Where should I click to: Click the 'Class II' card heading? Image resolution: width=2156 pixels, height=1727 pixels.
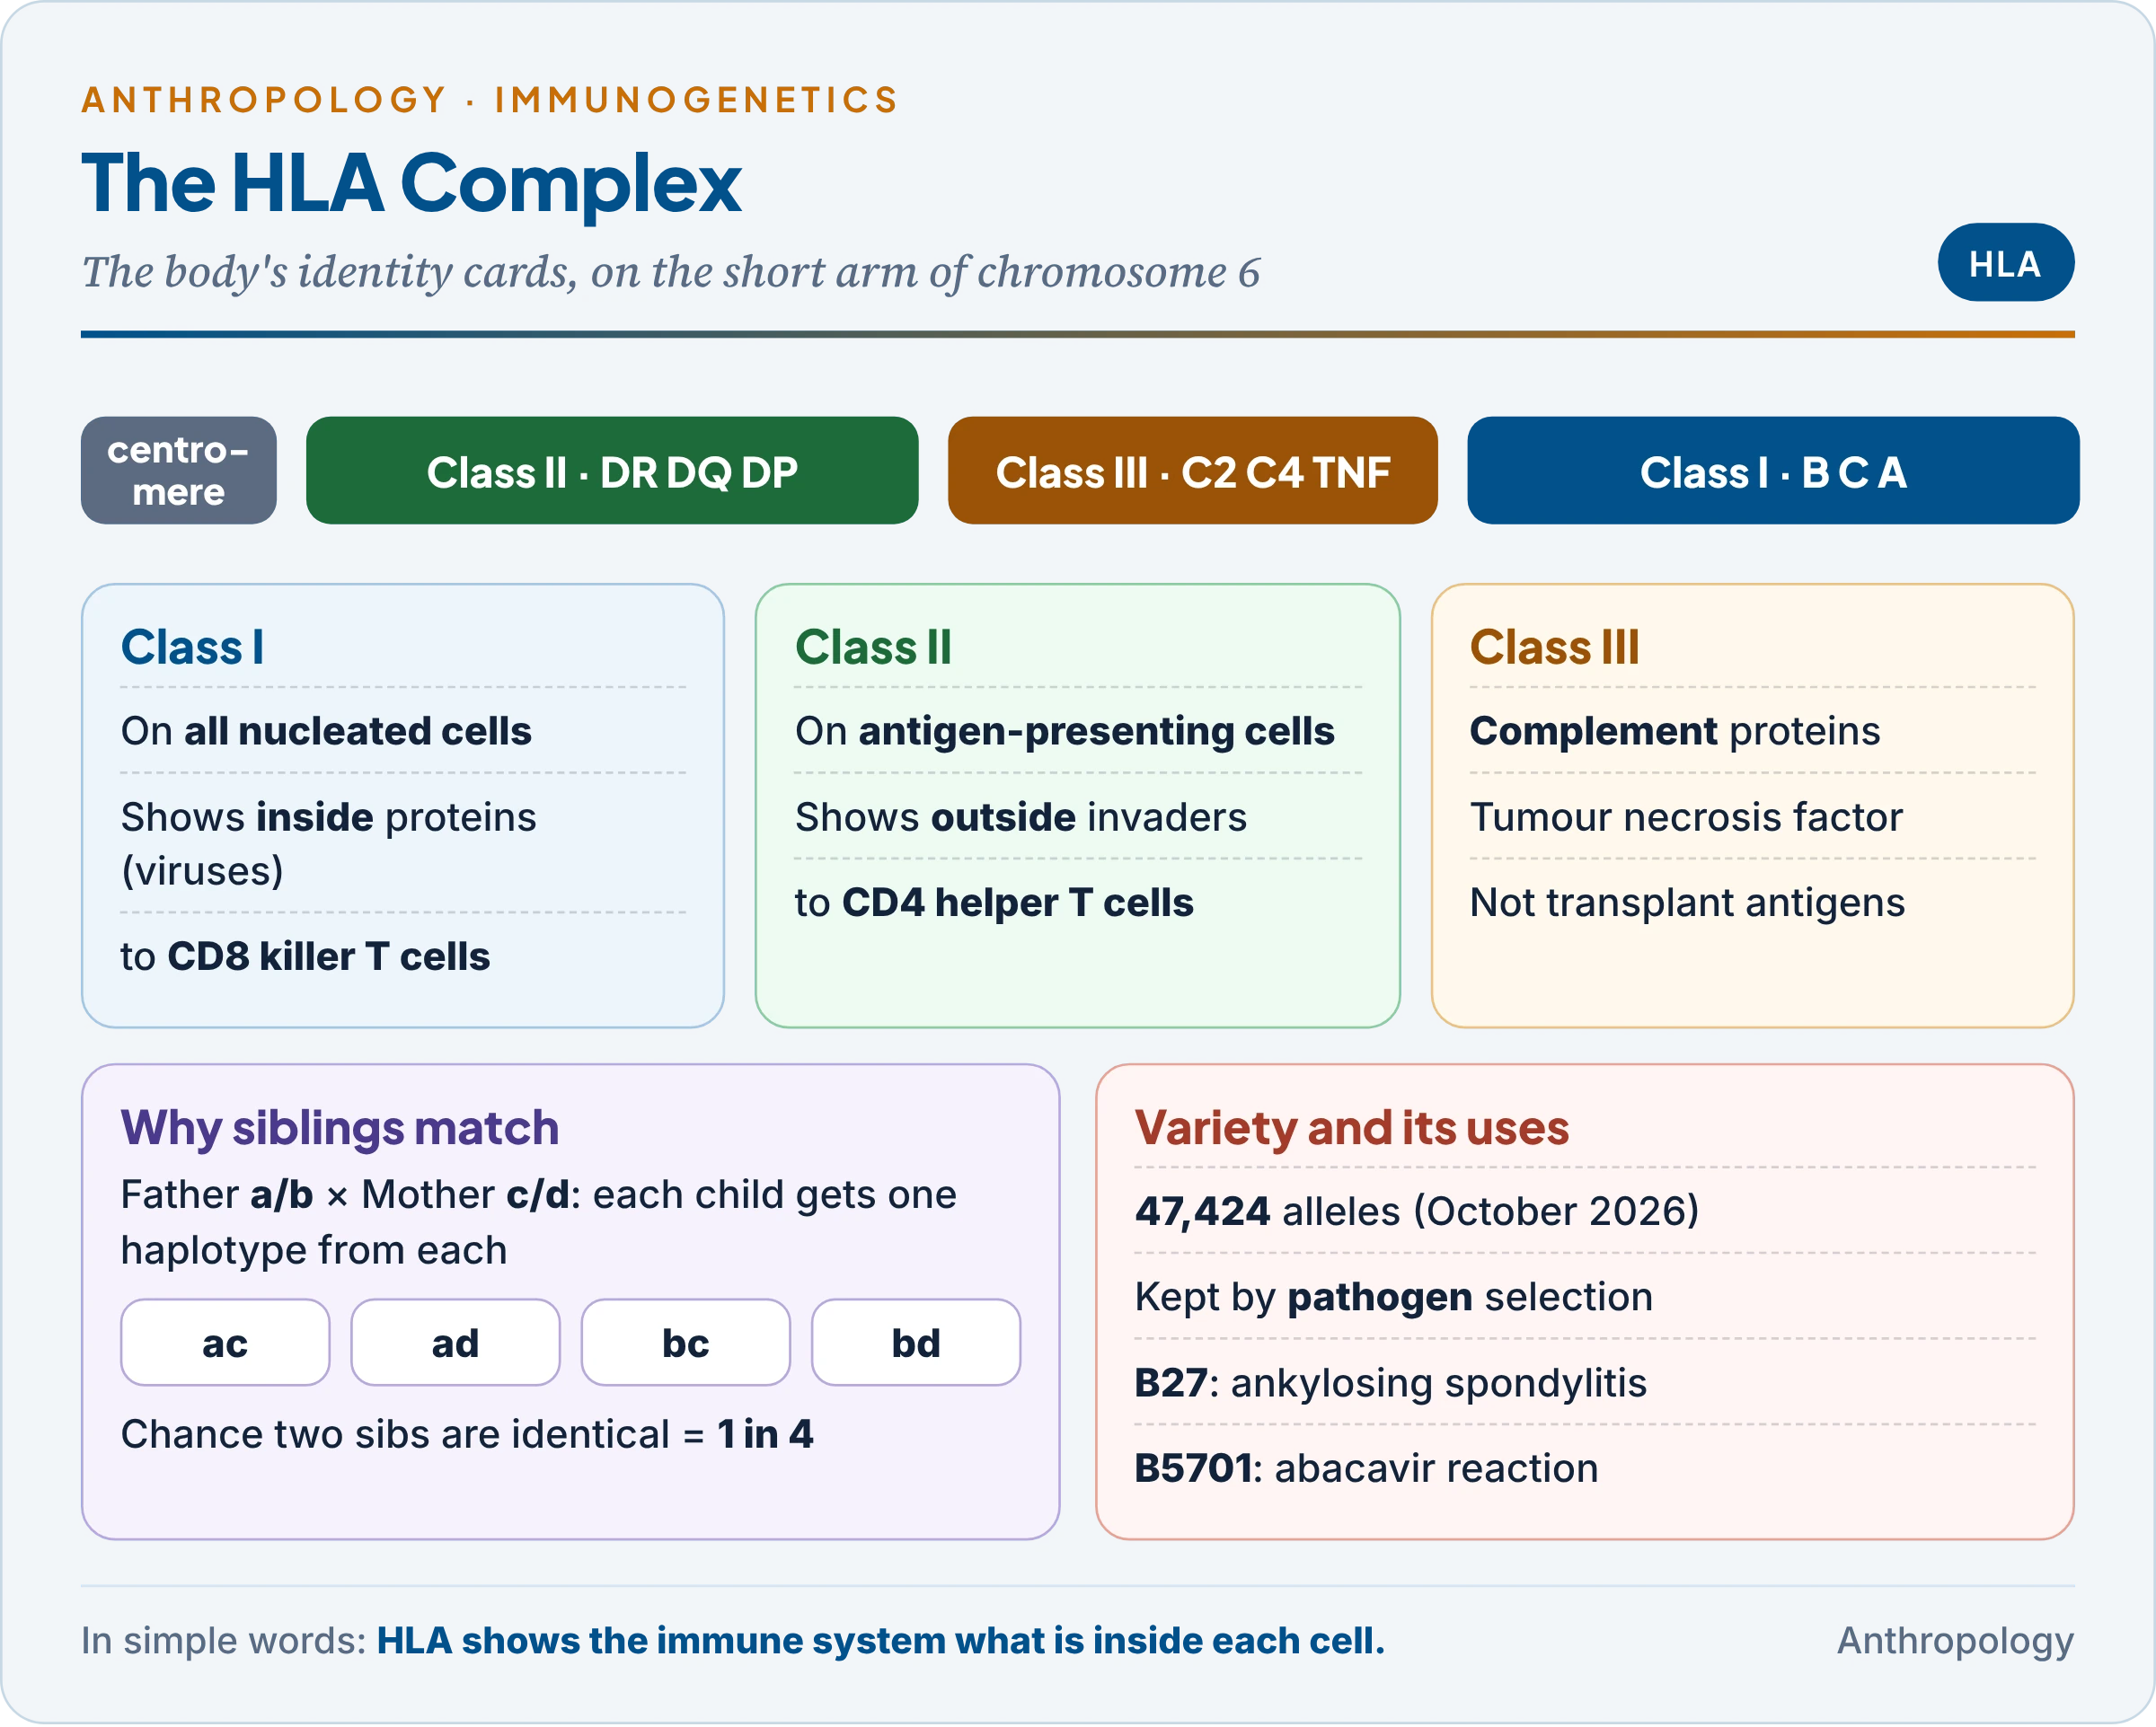(x=873, y=647)
